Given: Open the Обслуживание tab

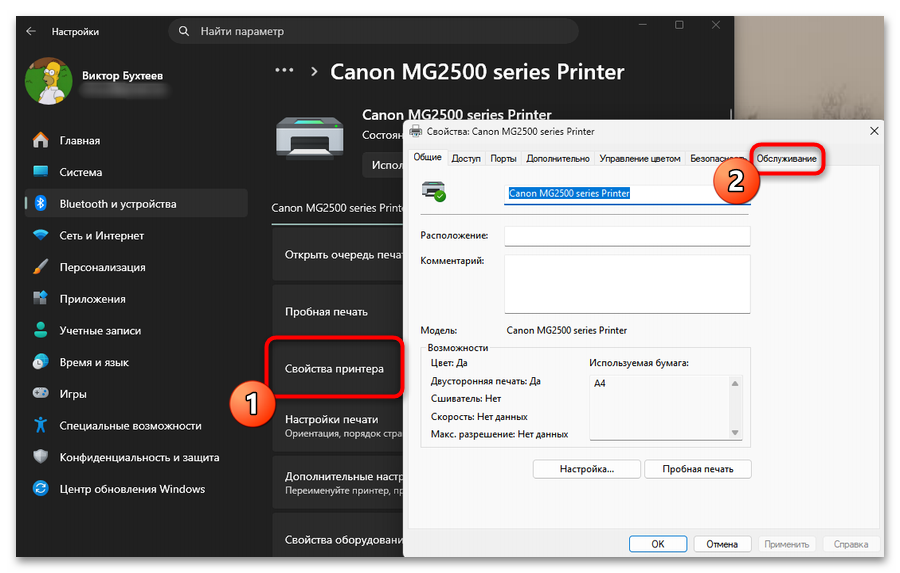Looking at the screenshot, I should [786, 158].
